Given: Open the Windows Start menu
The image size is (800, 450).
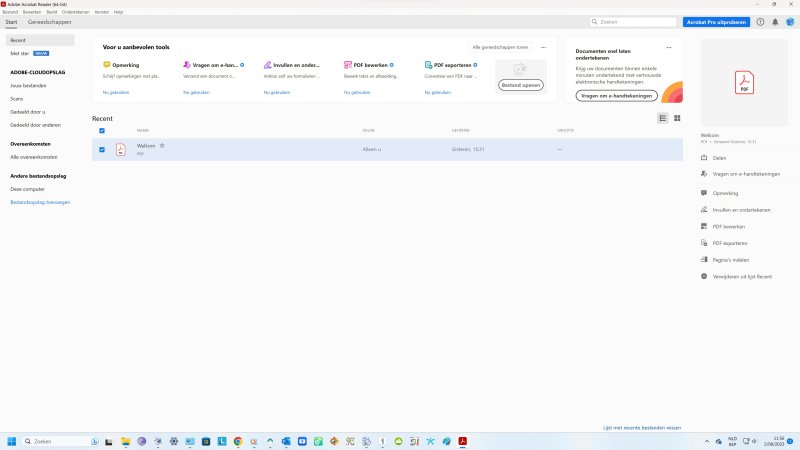Looking at the screenshot, I should 13,441.
